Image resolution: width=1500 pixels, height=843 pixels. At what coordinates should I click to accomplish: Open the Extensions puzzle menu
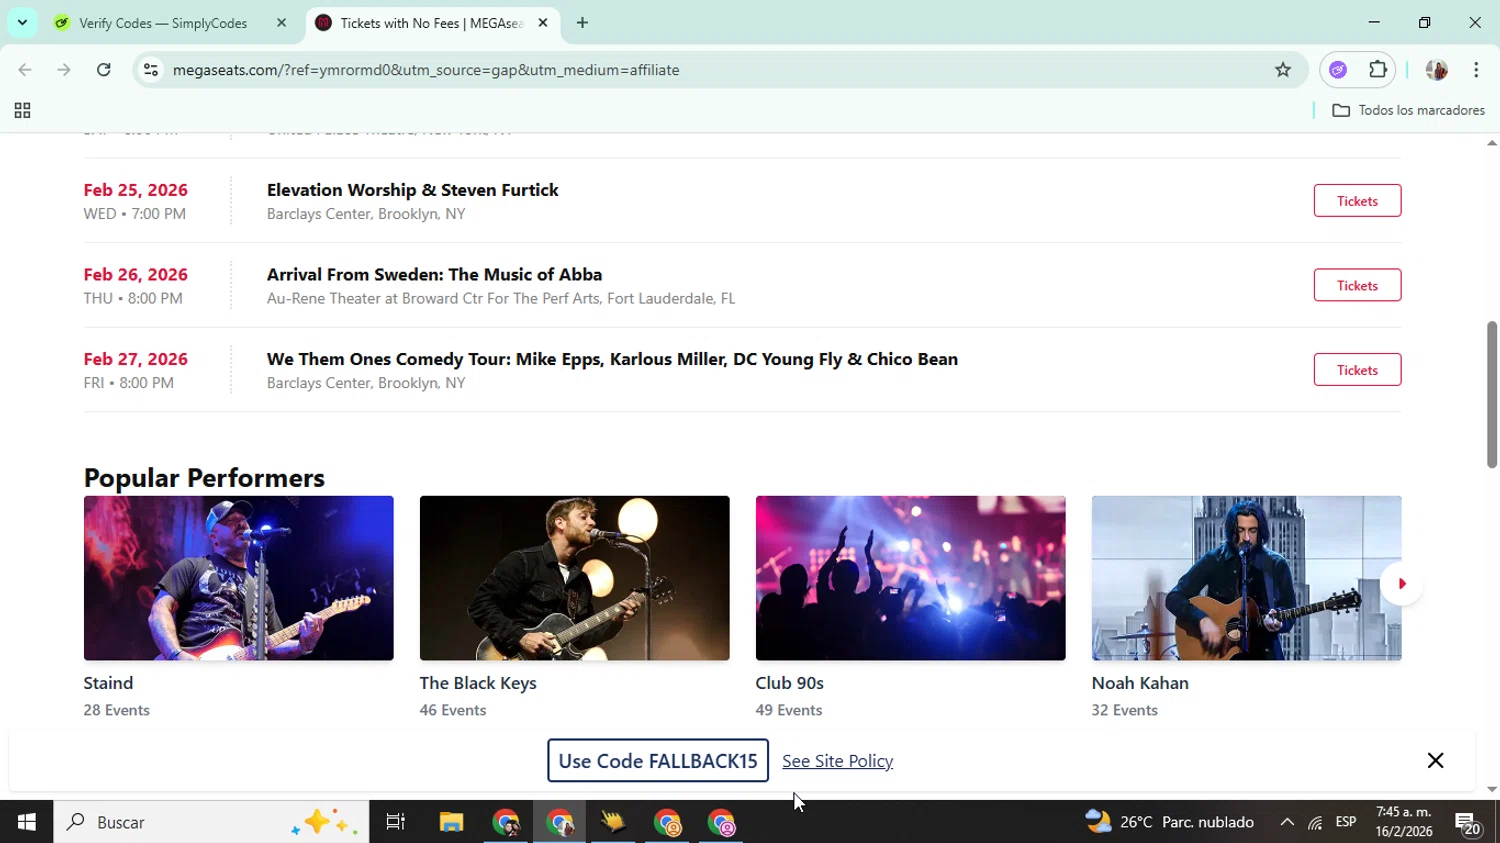tap(1378, 70)
